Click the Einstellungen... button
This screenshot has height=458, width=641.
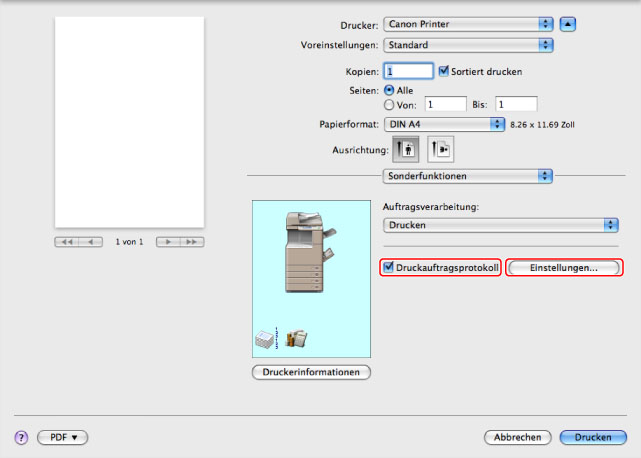tap(564, 268)
